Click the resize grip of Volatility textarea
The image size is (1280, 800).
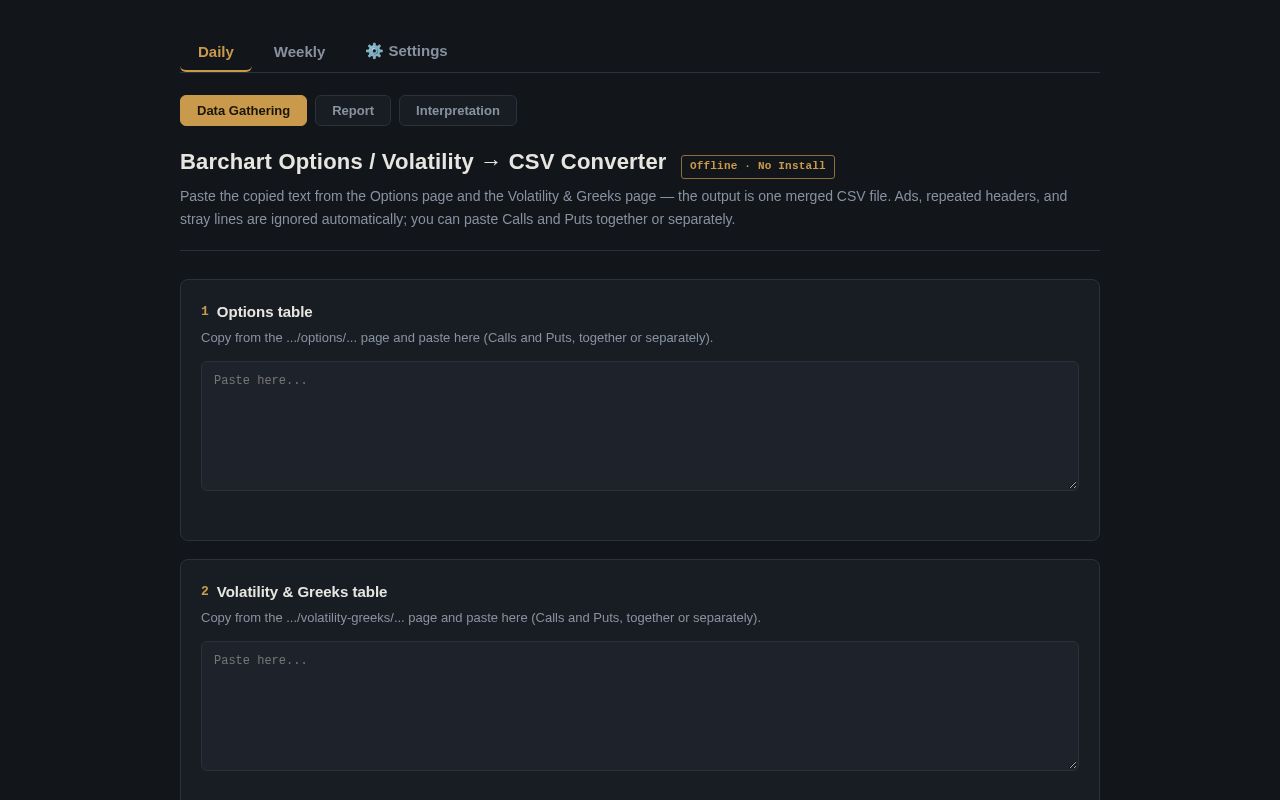(x=1072, y=764)
